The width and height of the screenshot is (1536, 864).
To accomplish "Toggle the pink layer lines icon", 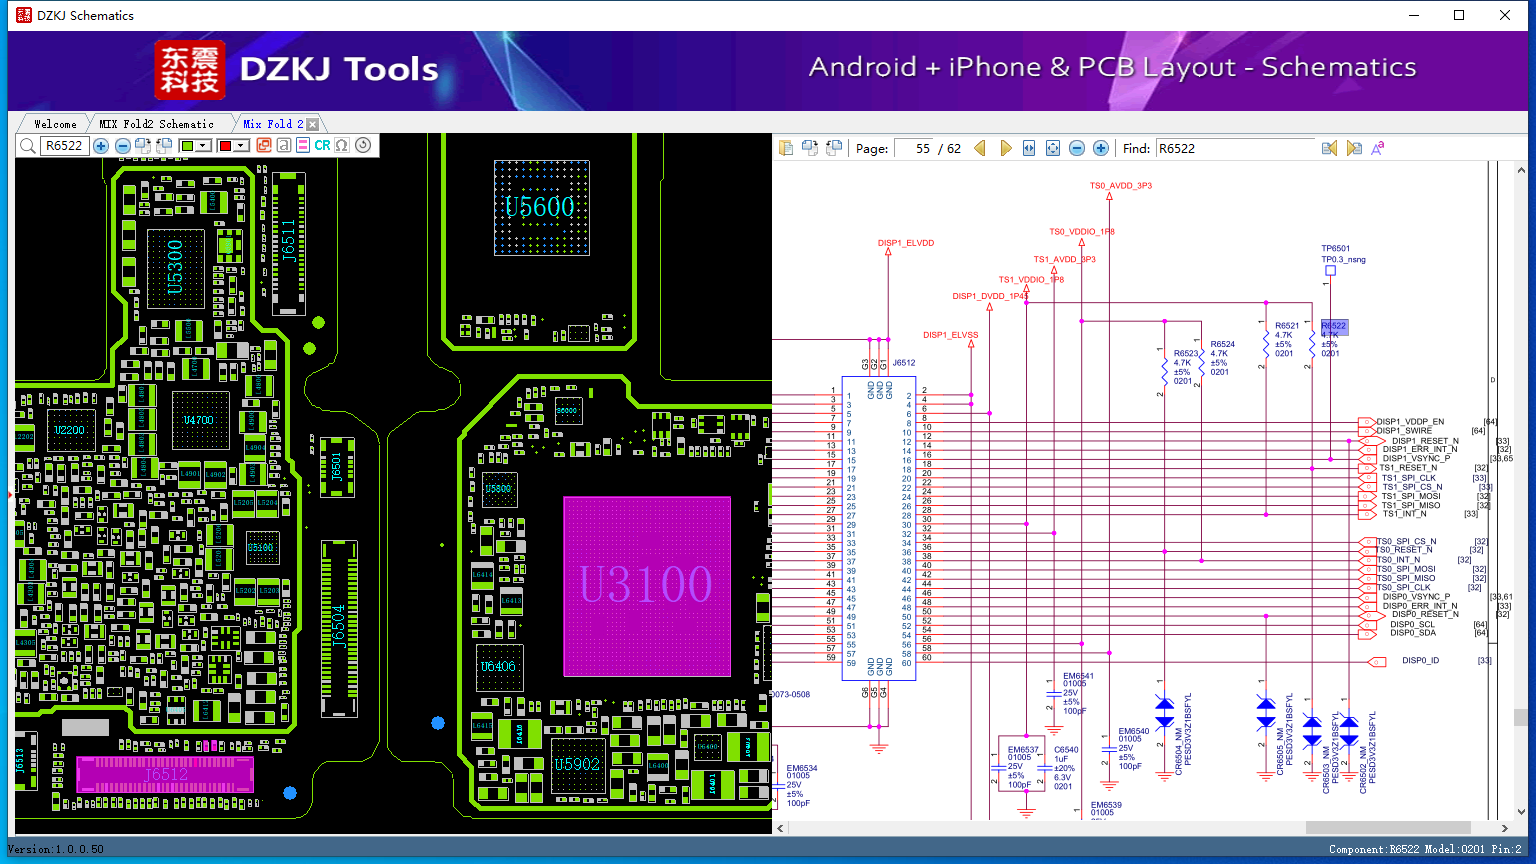I will 303,145.
